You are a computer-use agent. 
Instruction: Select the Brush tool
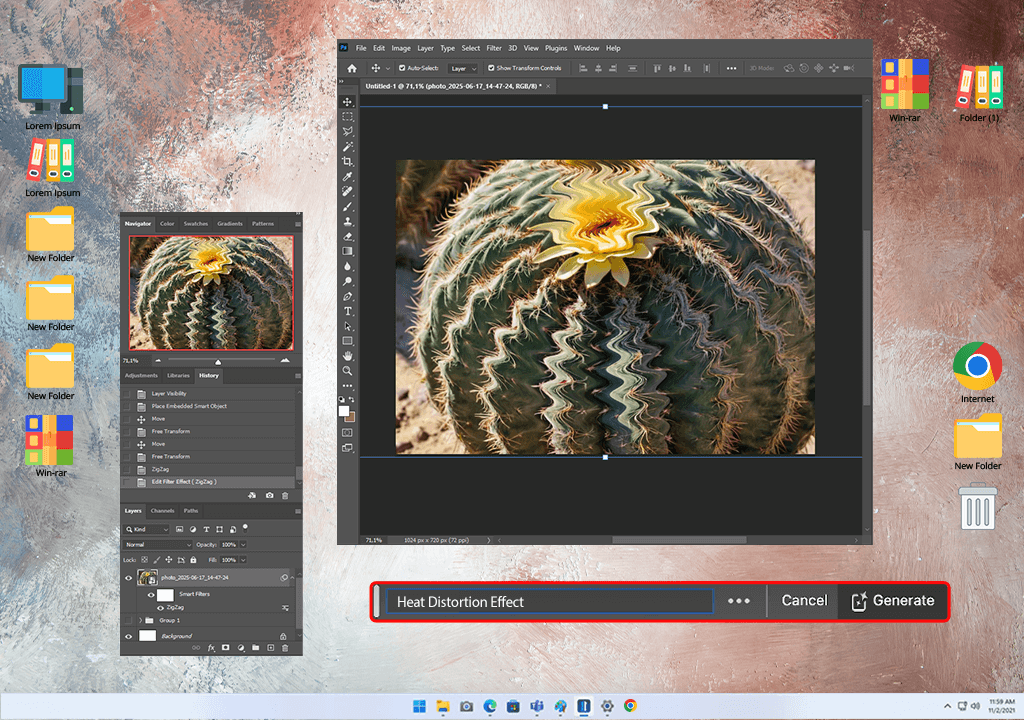tap(347, 206)
